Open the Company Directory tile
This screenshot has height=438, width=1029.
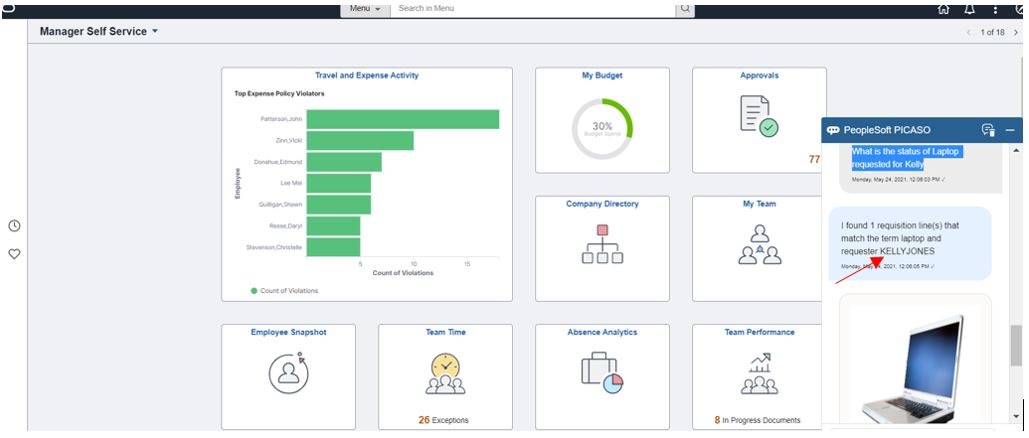click(602, 249)
